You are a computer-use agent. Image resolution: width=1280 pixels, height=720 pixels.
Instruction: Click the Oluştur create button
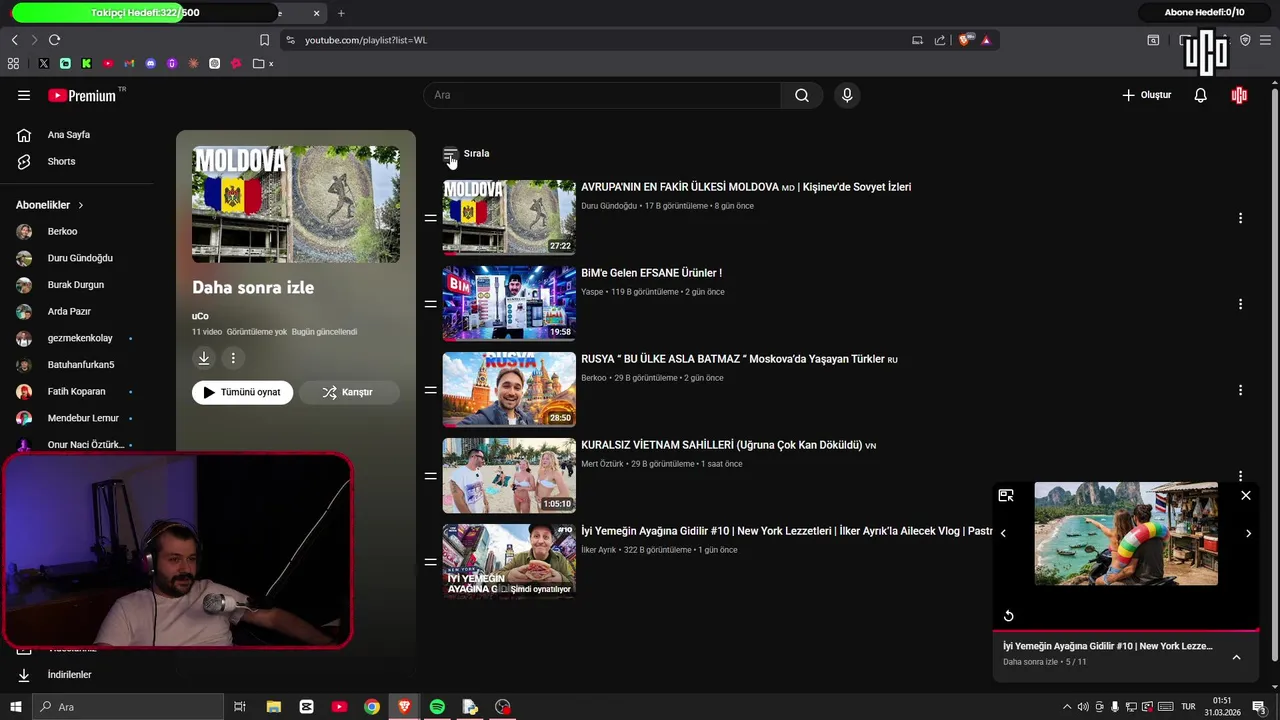coord(1146,95)
